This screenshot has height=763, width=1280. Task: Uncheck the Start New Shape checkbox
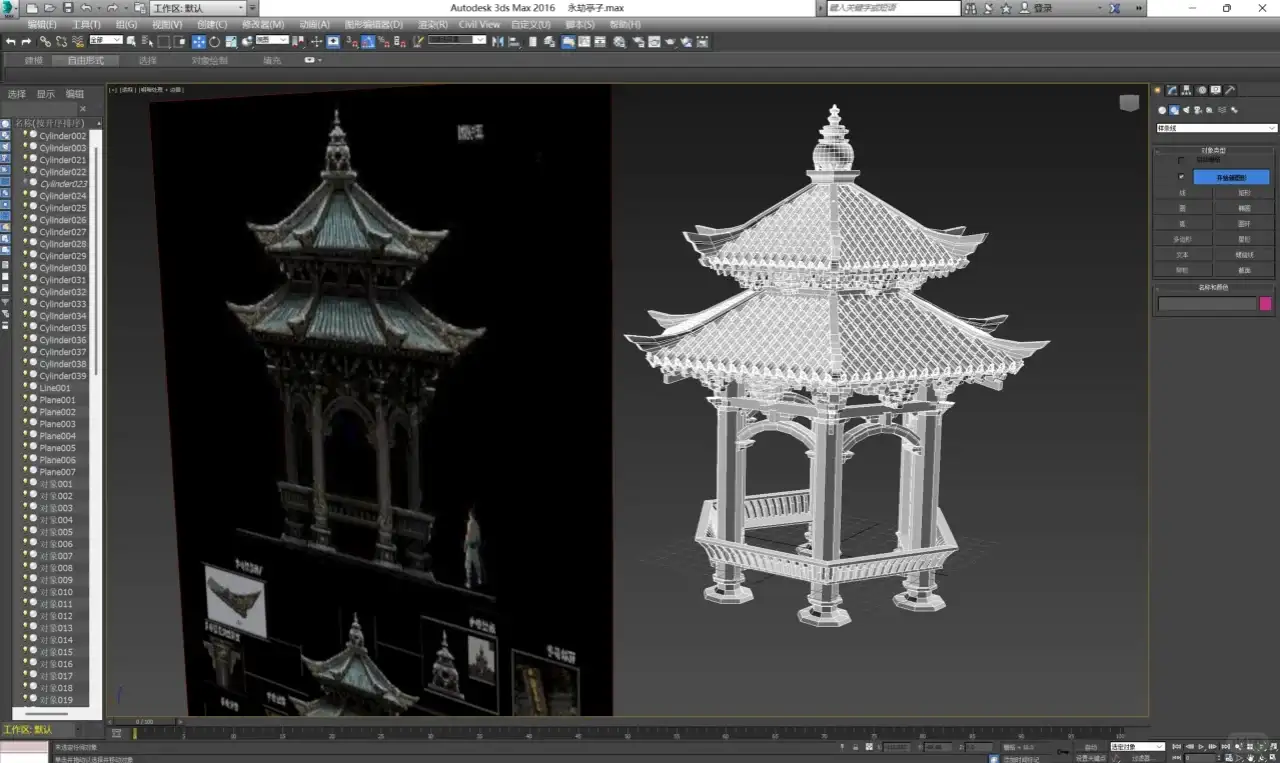point(1181,177)
